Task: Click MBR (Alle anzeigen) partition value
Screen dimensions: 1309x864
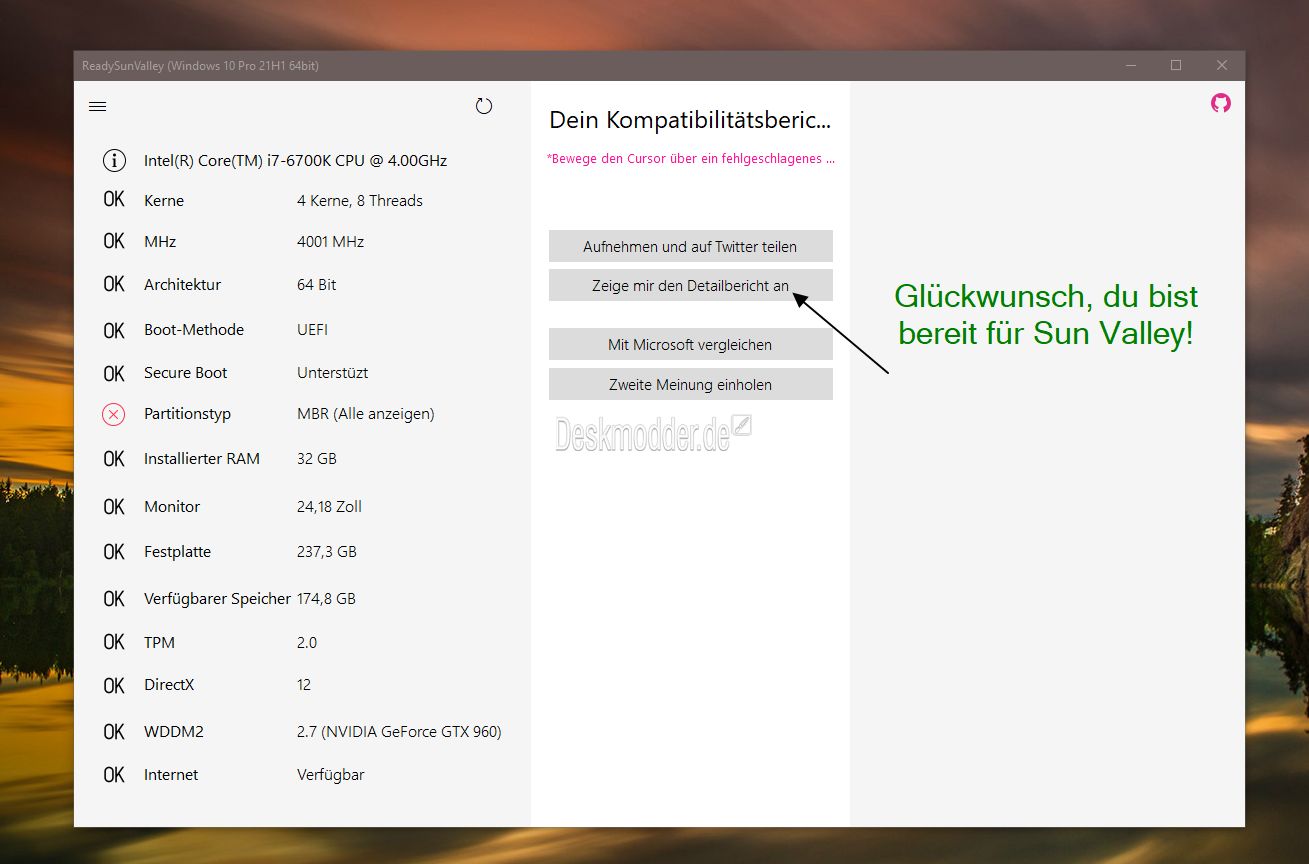Action: coord(366,413)
